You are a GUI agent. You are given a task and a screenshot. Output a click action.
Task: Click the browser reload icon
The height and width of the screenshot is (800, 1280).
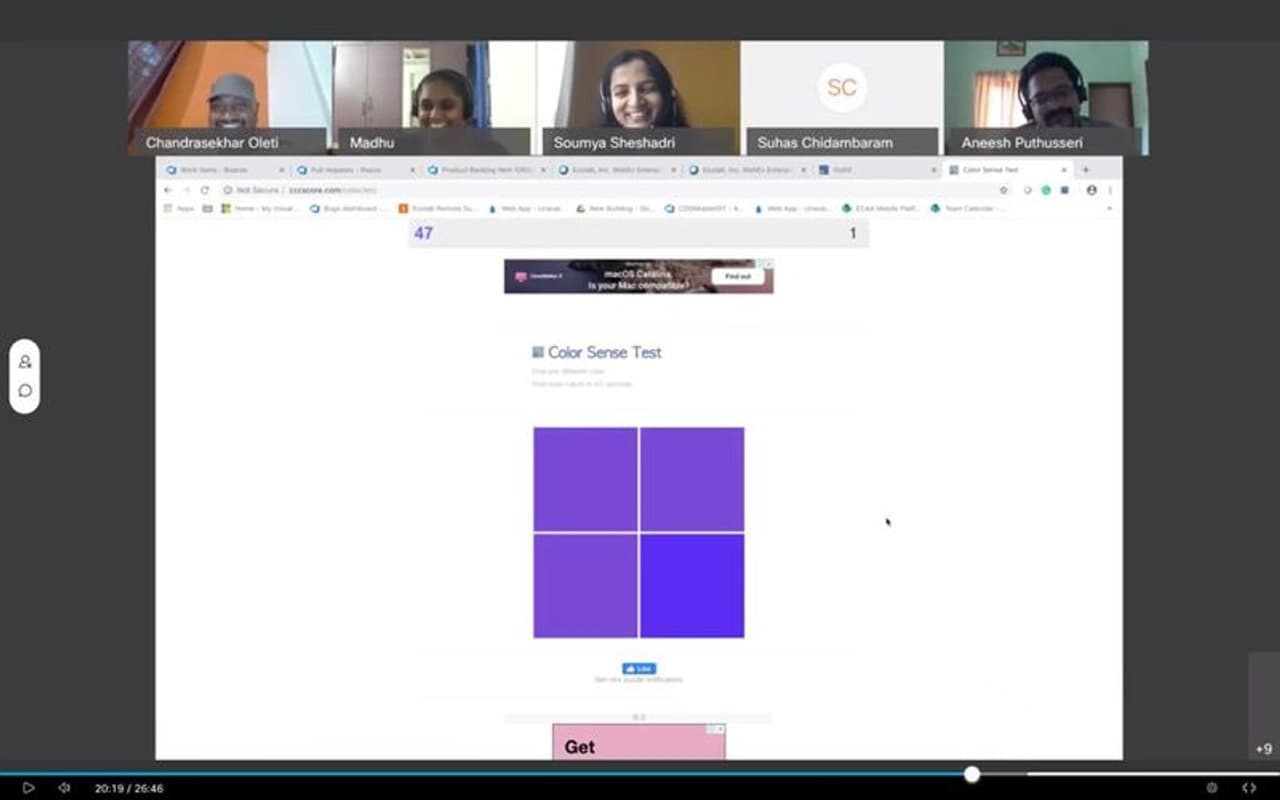(205, 190)
